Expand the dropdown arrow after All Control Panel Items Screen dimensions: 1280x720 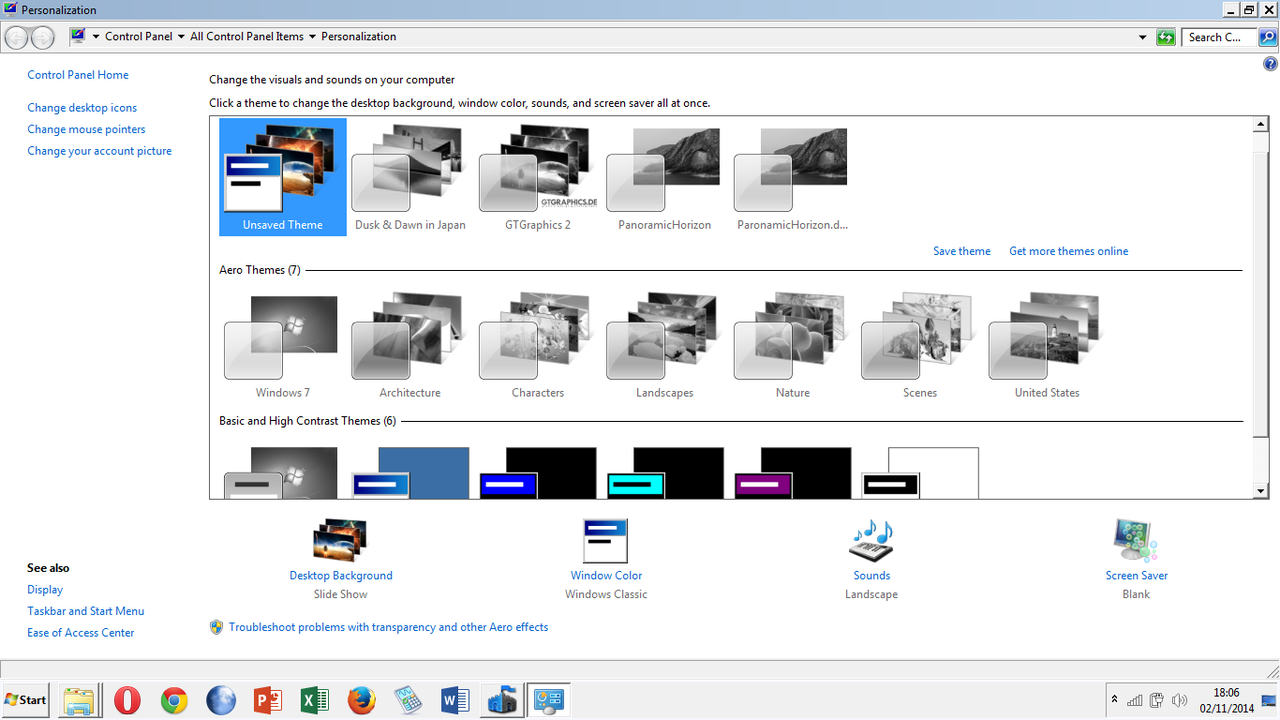312,37
